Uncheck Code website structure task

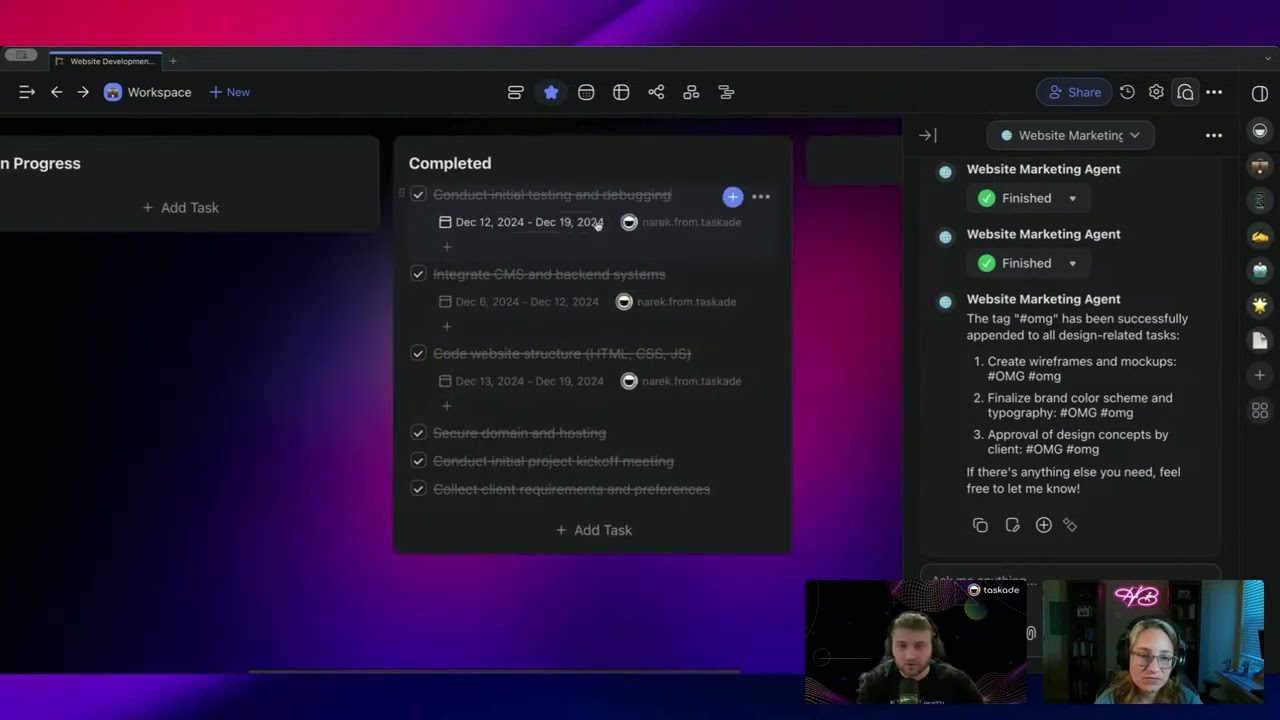(418, 353)
